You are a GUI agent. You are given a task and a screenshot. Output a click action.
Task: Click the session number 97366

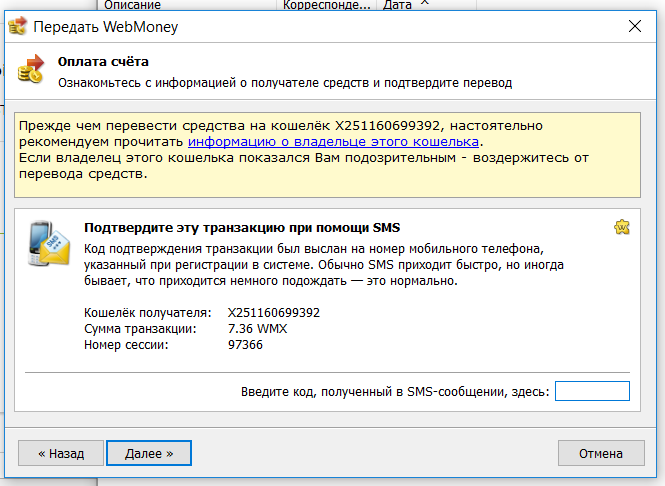click(246, 345)
